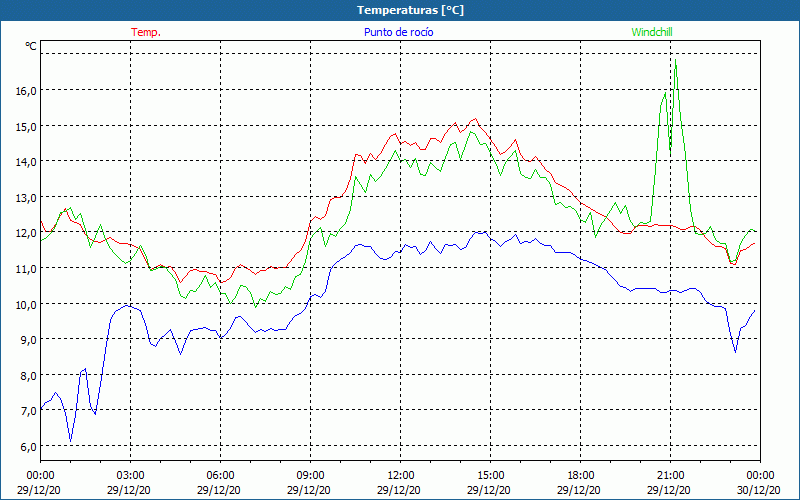Click the blue dew point minimum near 01:00

(70, 441)
